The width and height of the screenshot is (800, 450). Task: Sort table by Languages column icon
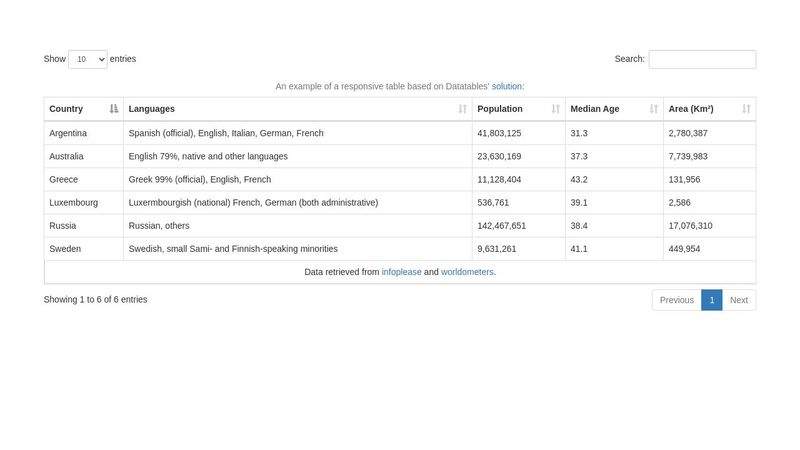(x=462, y=109)
